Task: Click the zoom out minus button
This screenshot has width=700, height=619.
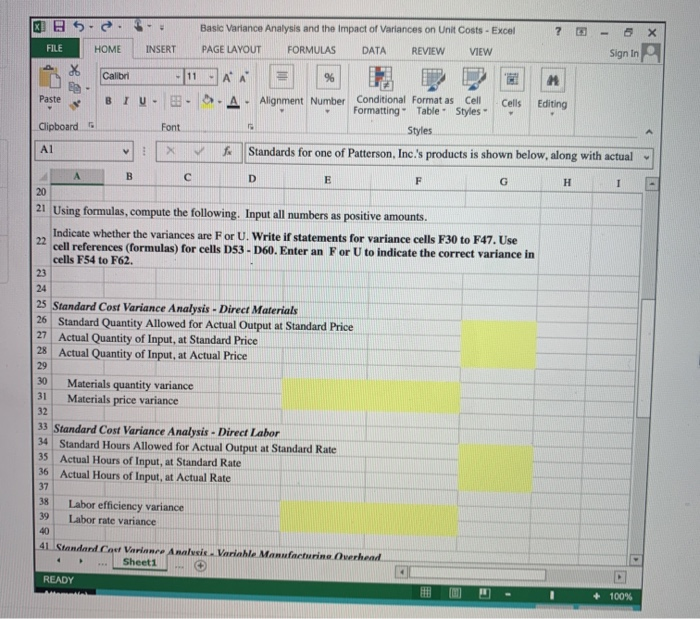Action: coord(508,594)
